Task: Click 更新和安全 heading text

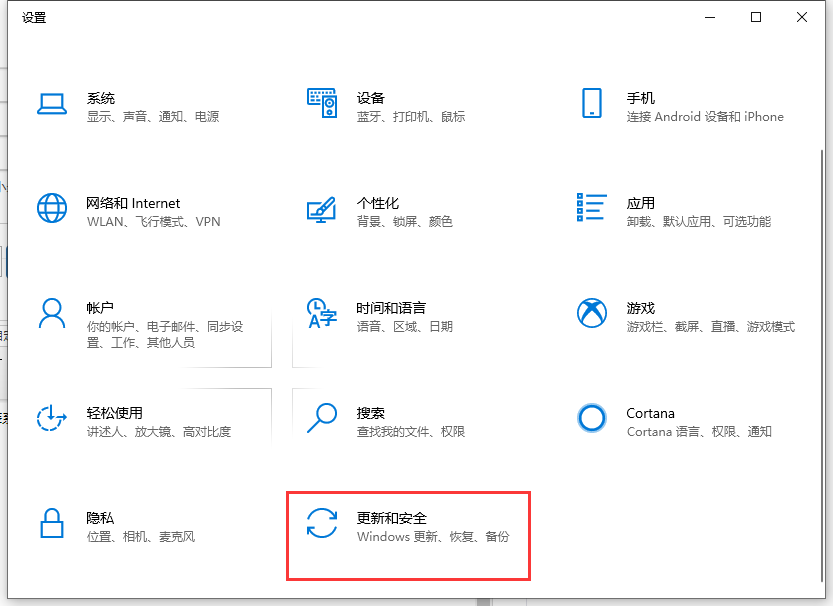Action: click(x=392, y=518)
